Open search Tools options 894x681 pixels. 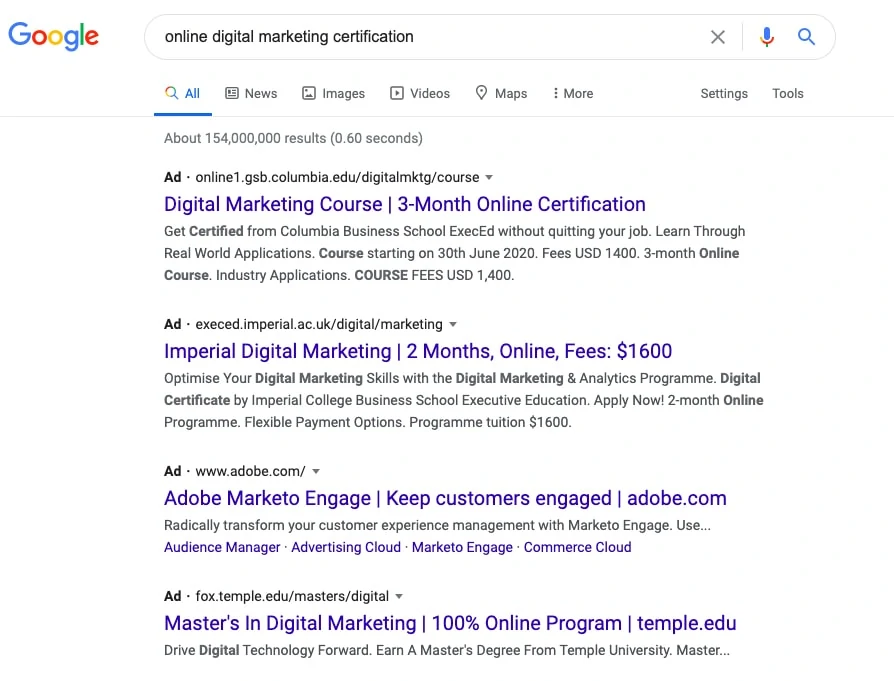pos(788,93)
